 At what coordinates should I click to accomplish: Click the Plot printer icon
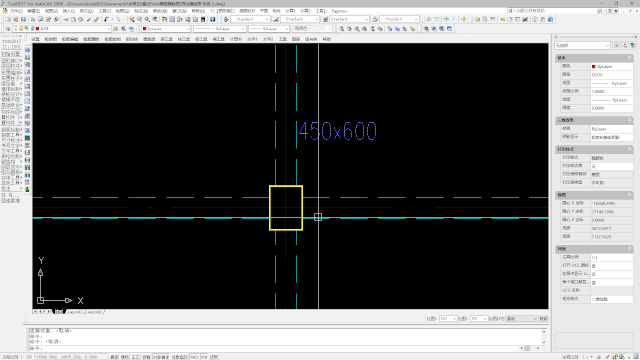tap(33, 19)
